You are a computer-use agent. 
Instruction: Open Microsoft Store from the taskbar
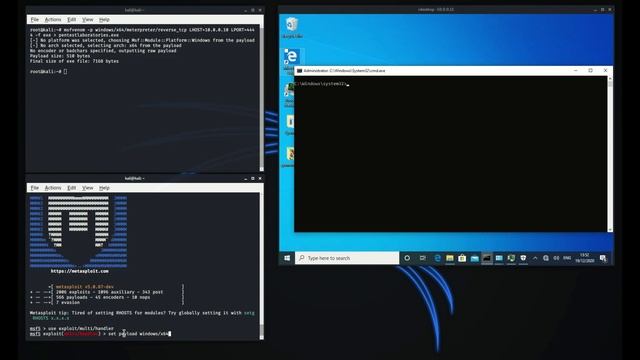point(462,258)
